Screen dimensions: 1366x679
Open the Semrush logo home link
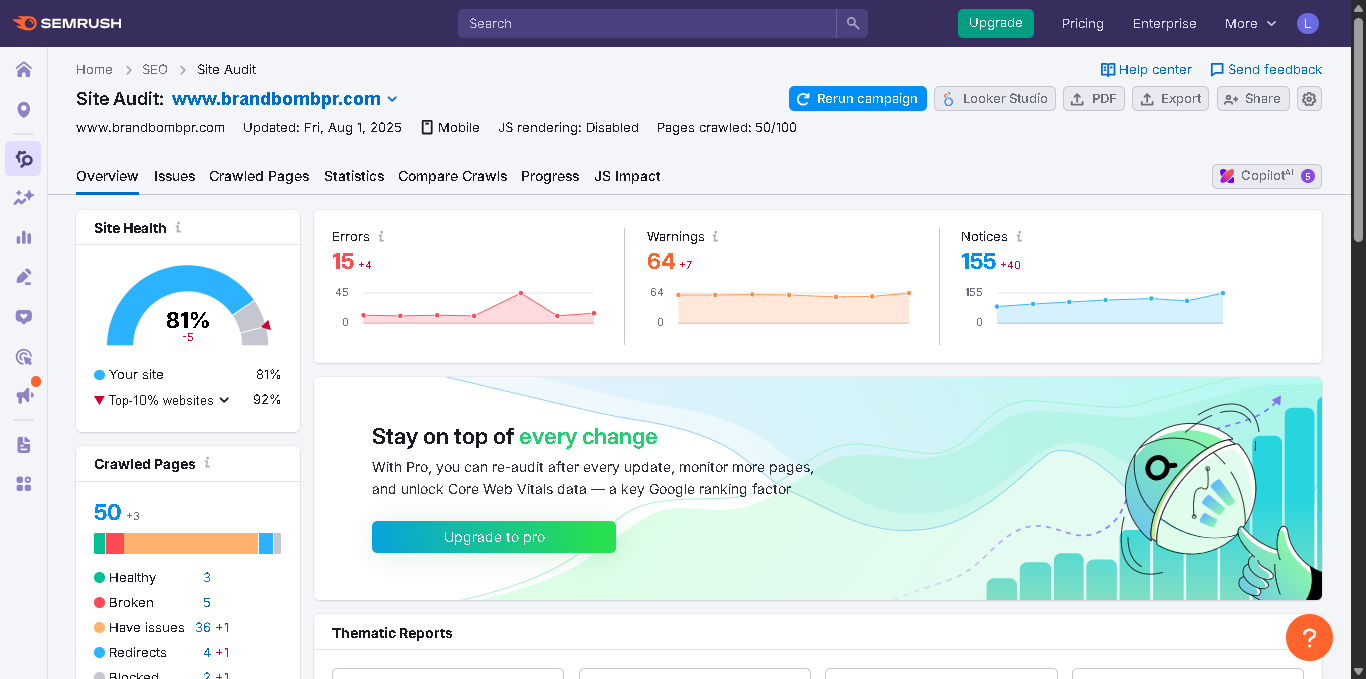click(x=67, y=23)
